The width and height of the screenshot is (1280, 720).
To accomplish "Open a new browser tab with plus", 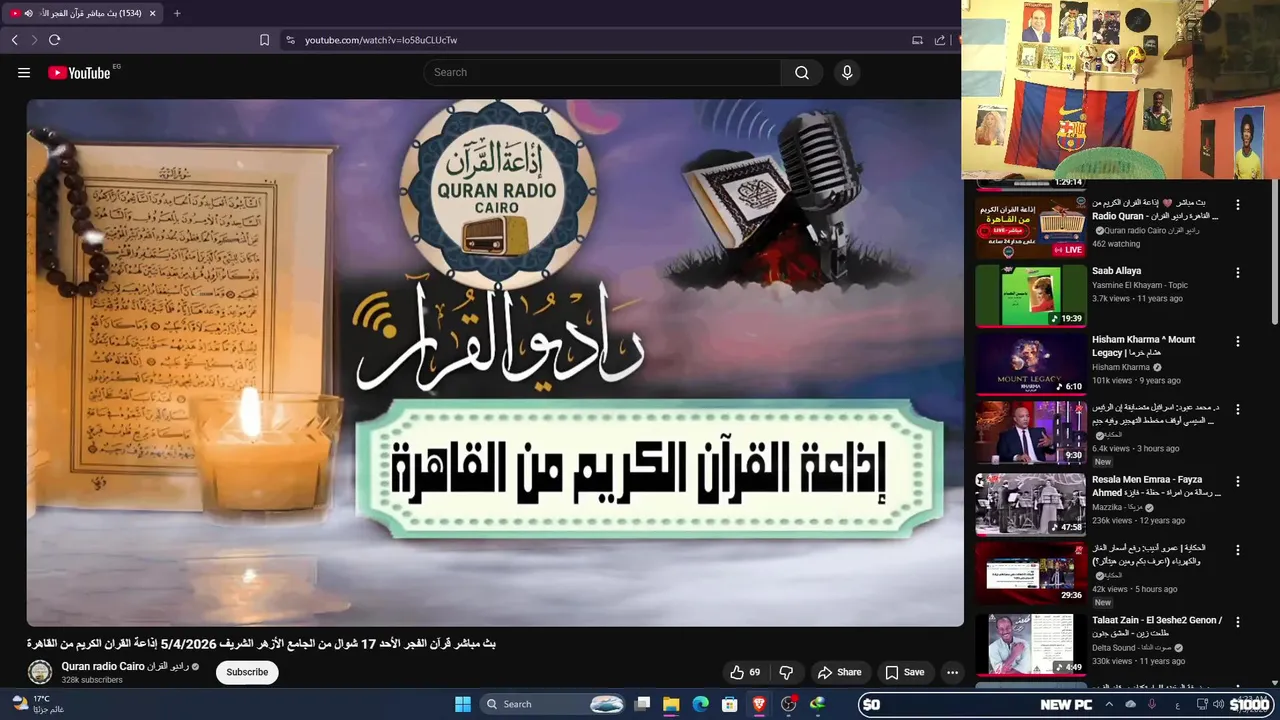I will click(177, 13).
